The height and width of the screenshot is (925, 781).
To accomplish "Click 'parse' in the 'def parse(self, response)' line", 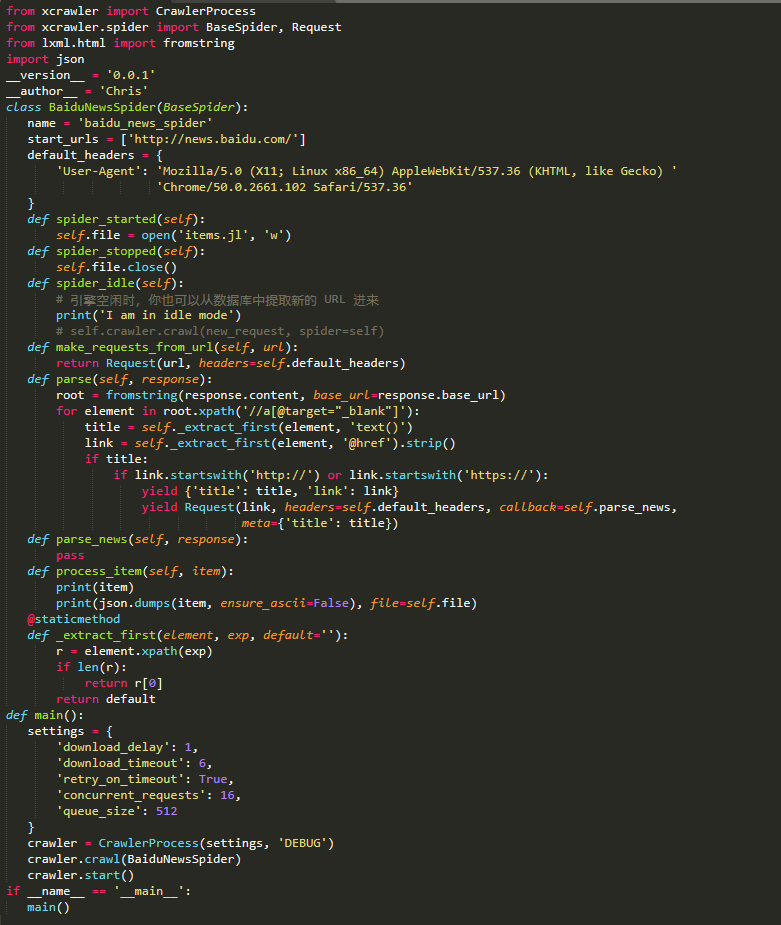I will (74, 379).
